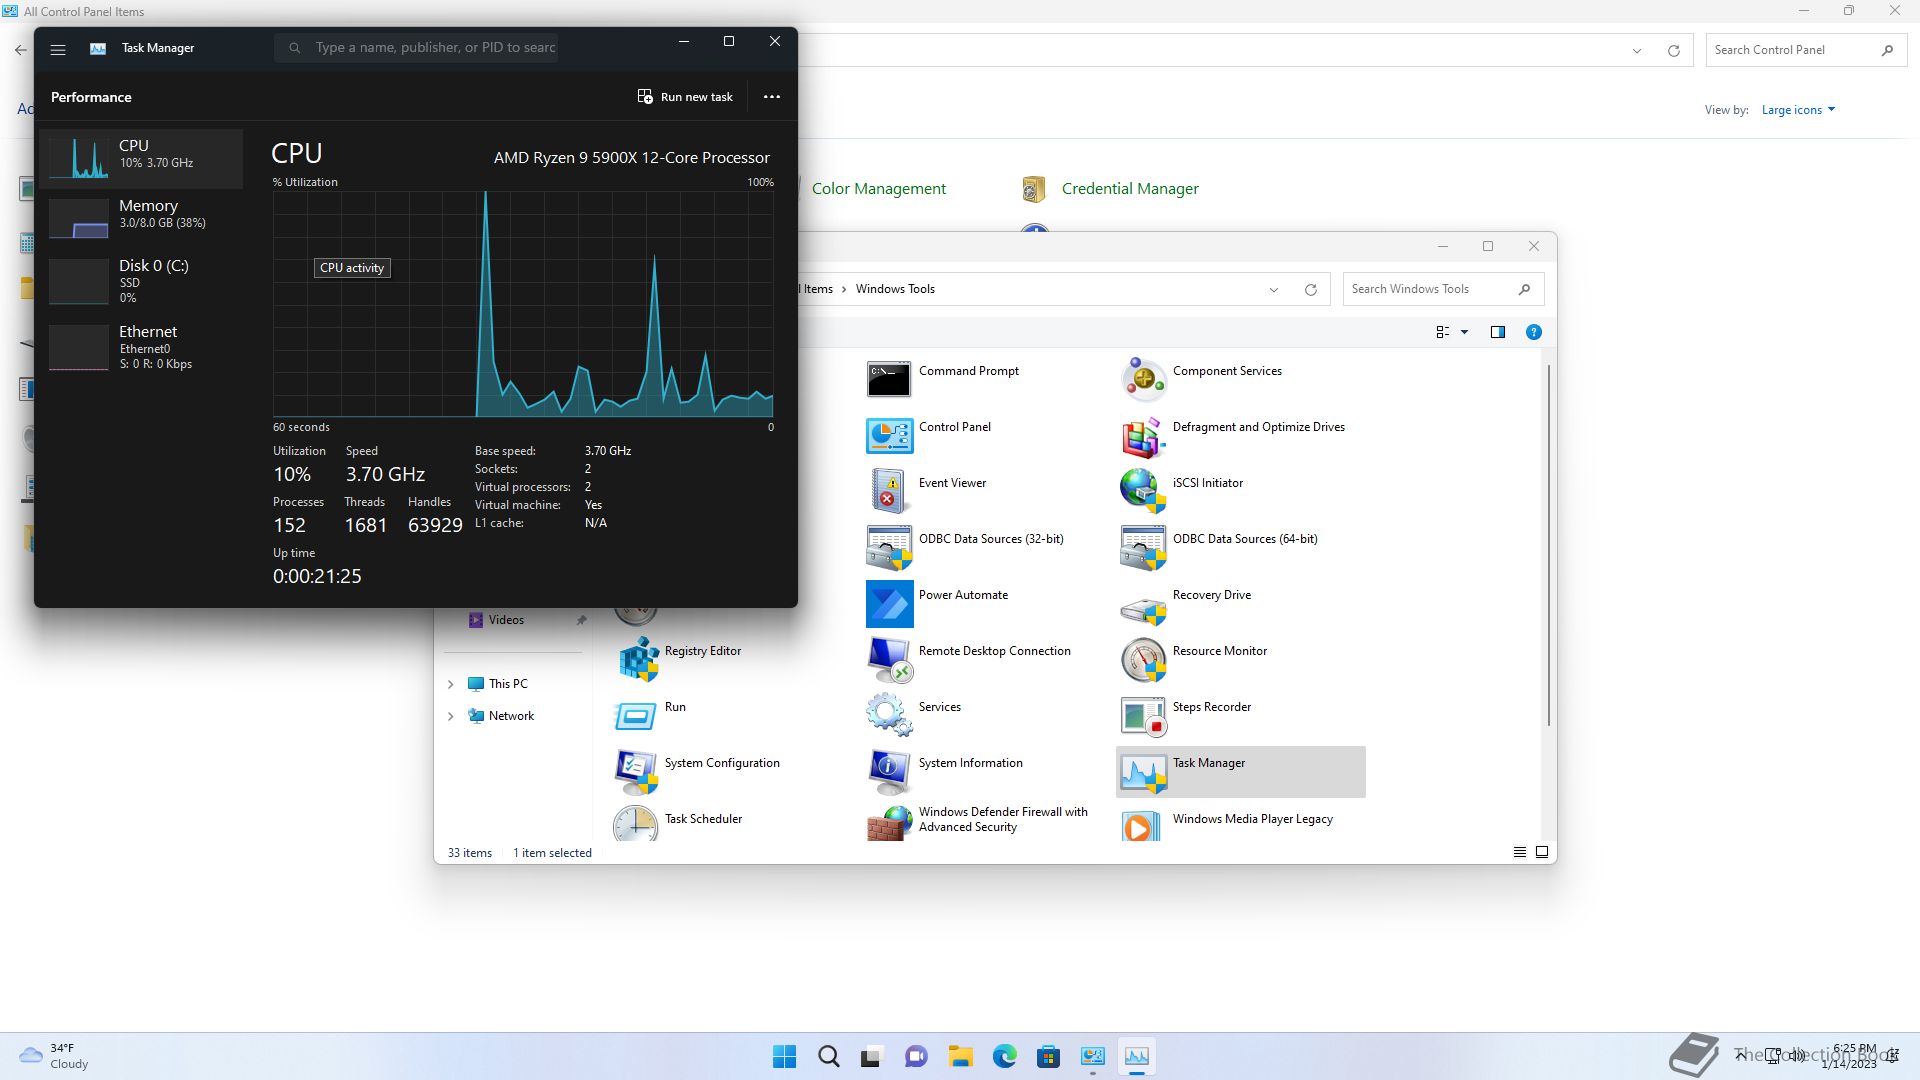Open Windows Media Player Legacy icon
The height and width of the screenshot is (1080, 1920).
(x=1142, y=826)
